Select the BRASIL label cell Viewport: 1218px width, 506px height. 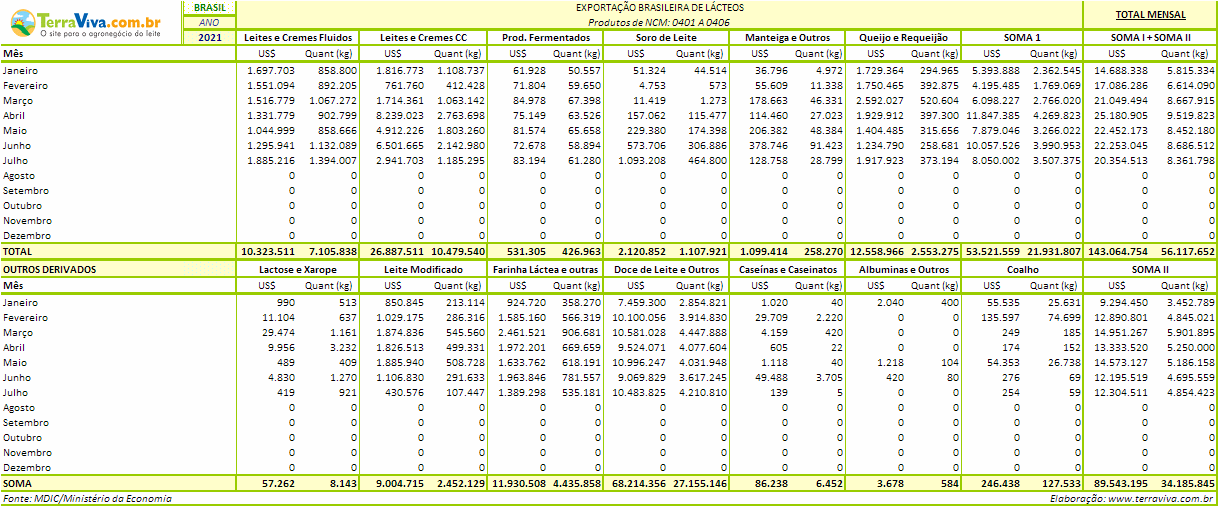click(210, 7)
